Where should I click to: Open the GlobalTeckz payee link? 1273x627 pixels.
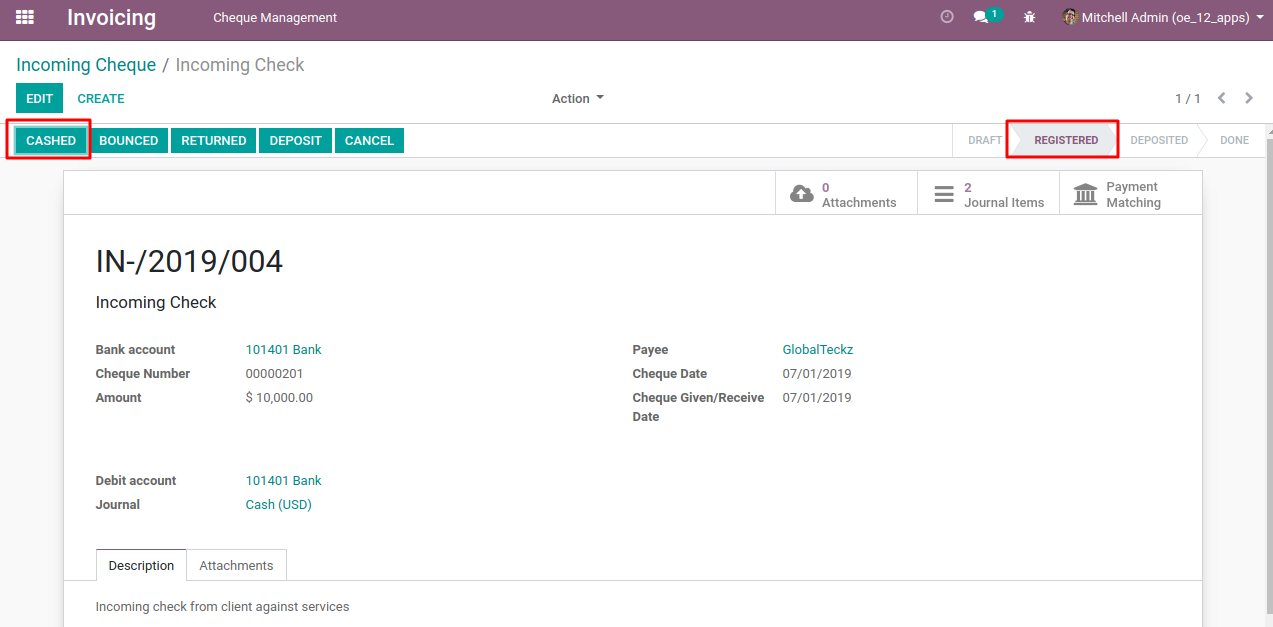(x=818, y=350)
